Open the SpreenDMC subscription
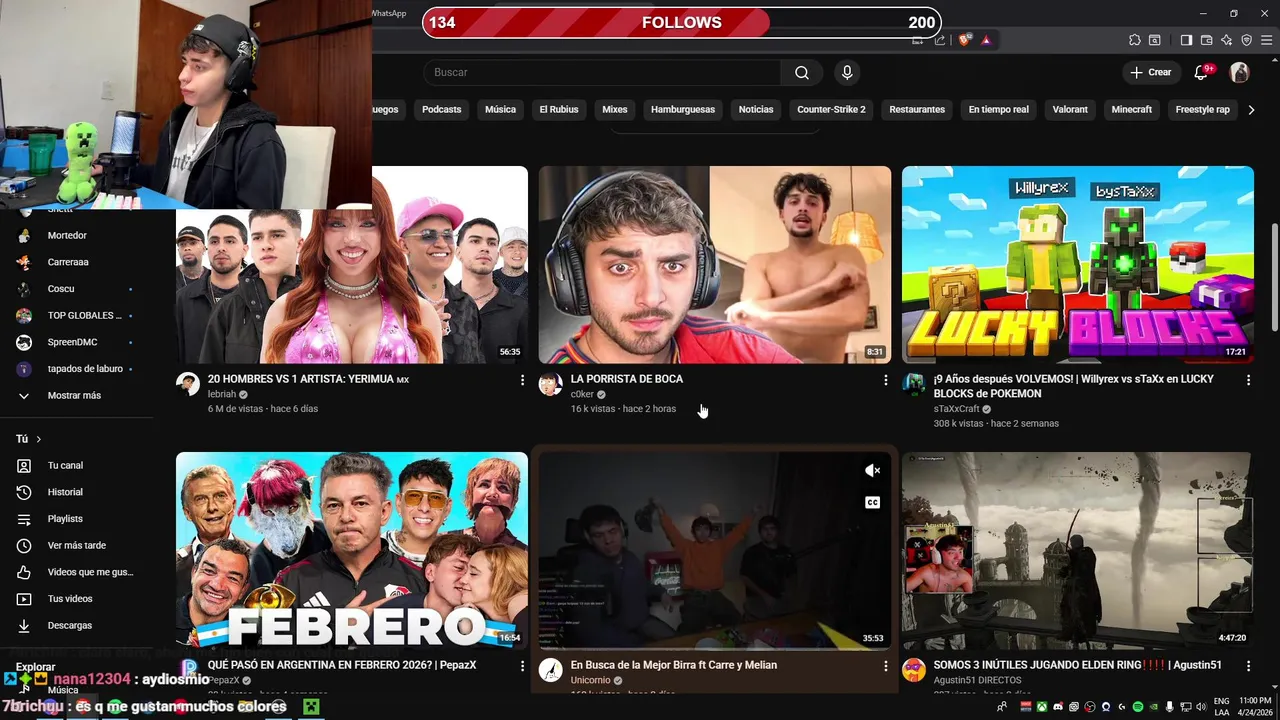 pyautogui.click(x=72, y=342)
